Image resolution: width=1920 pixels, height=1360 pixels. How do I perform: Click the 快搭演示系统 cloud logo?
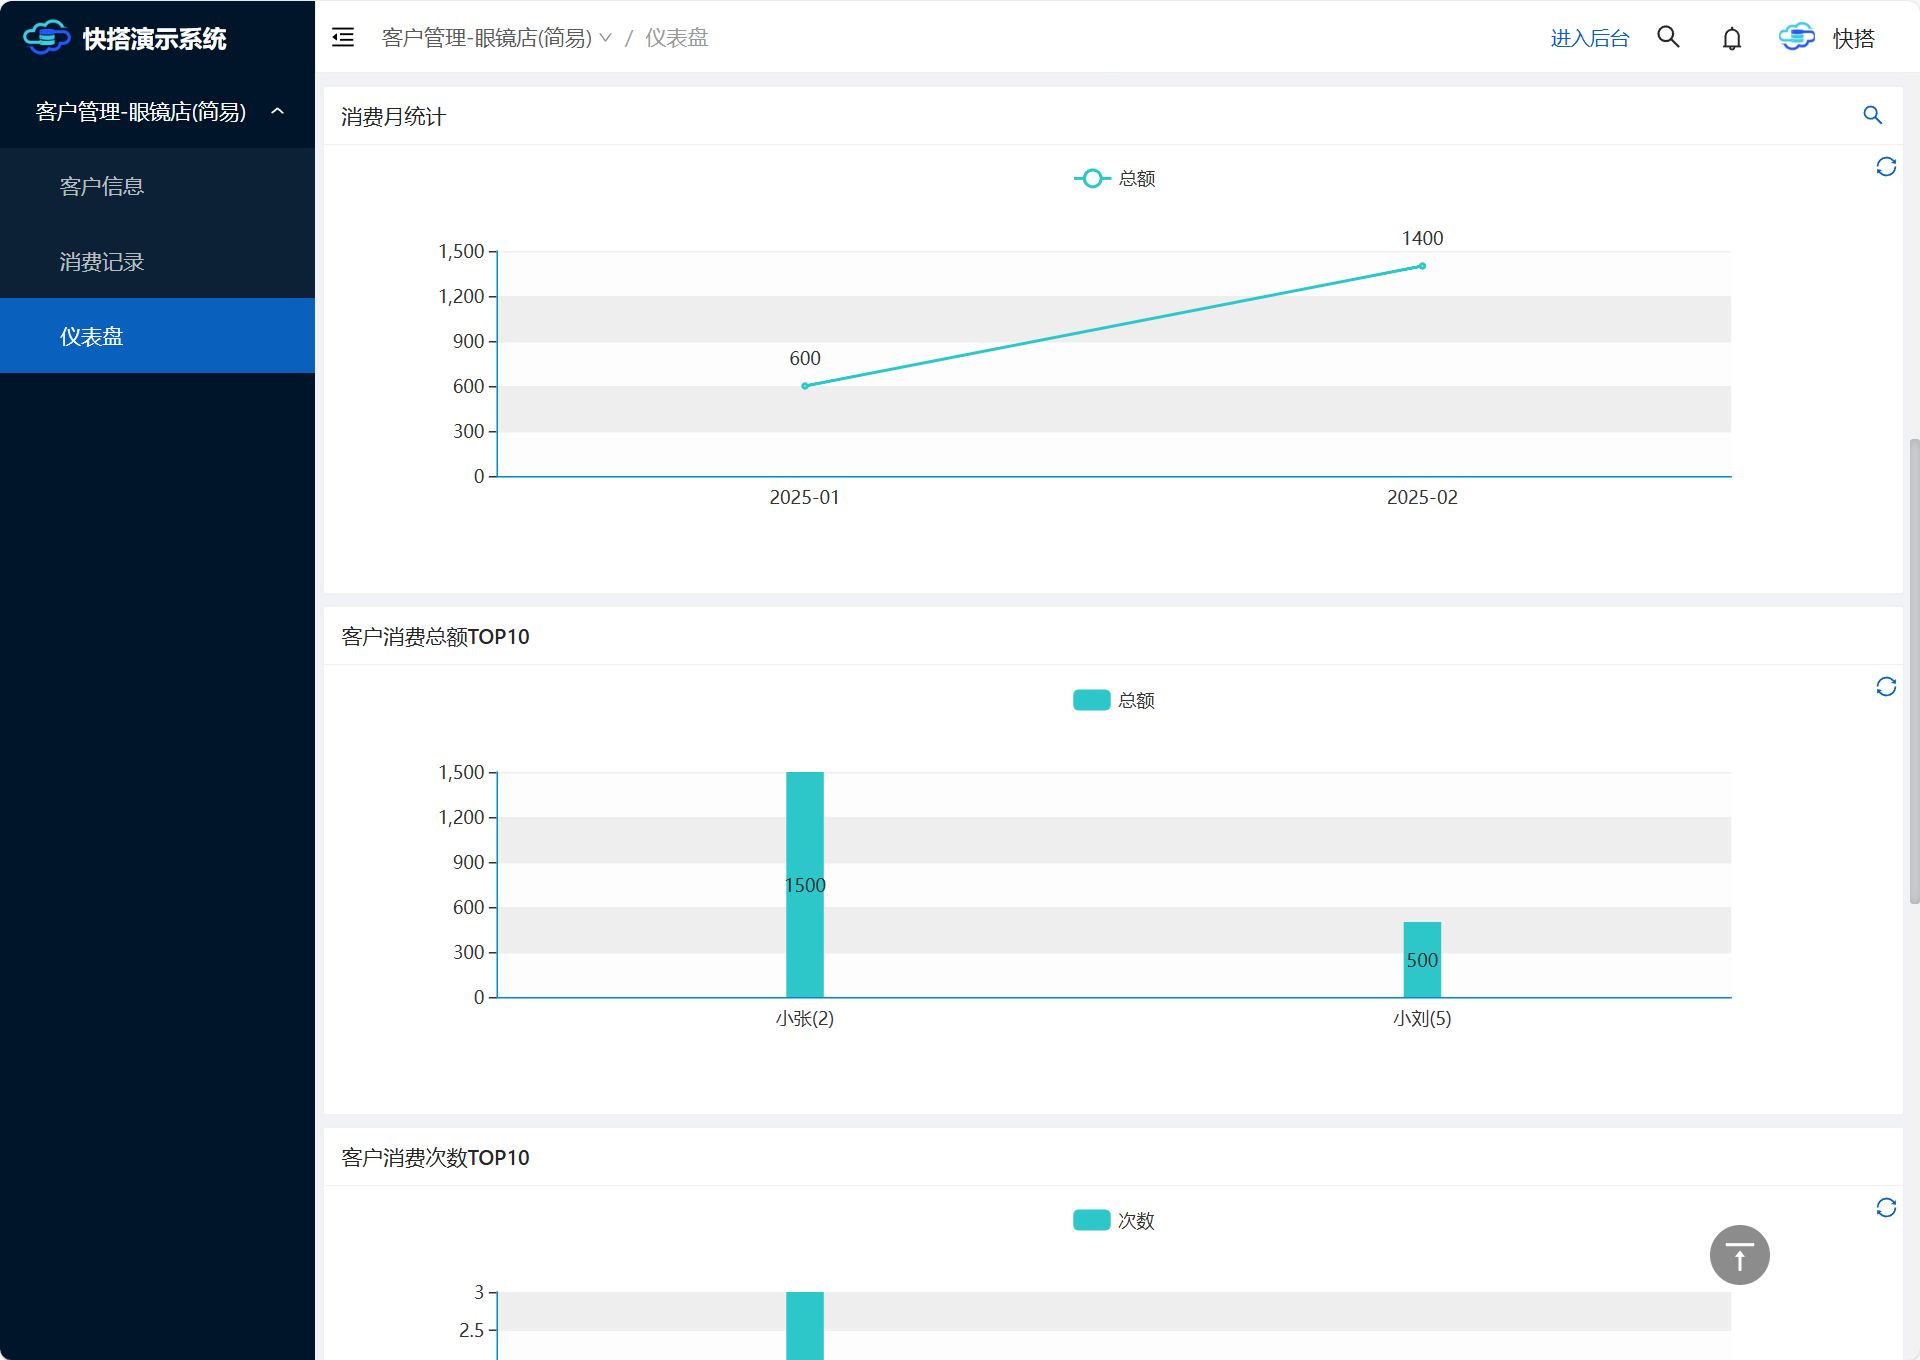pos(46,38)
